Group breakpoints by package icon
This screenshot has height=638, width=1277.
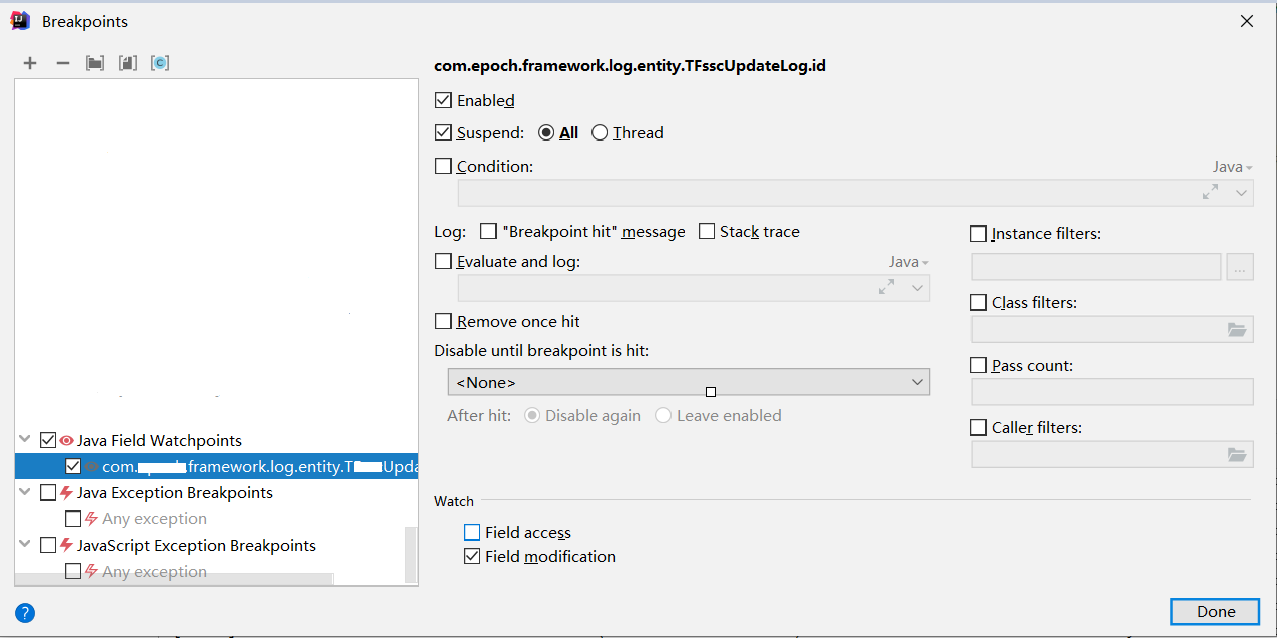click(95, 63)
